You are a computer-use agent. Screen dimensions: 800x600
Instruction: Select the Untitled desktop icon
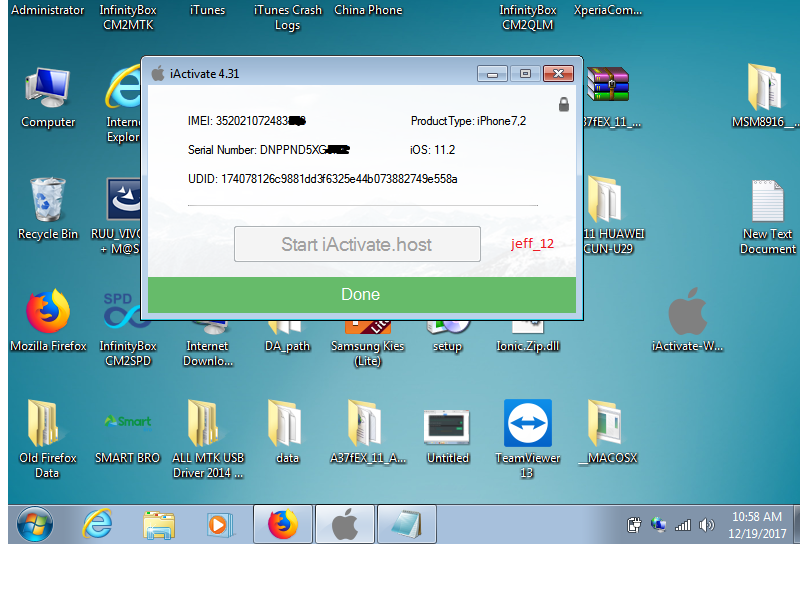click(x=447, y=434)
